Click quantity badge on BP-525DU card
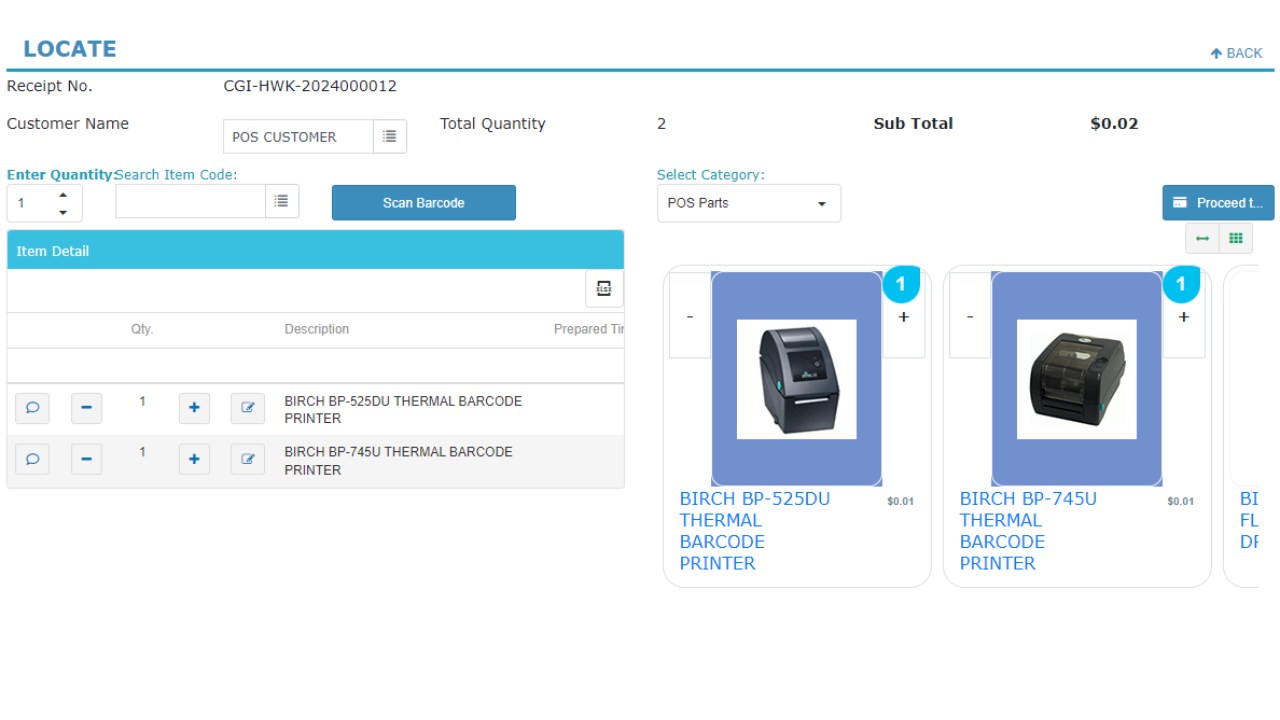The image size is (1280, 720). [x=901, y=284]
